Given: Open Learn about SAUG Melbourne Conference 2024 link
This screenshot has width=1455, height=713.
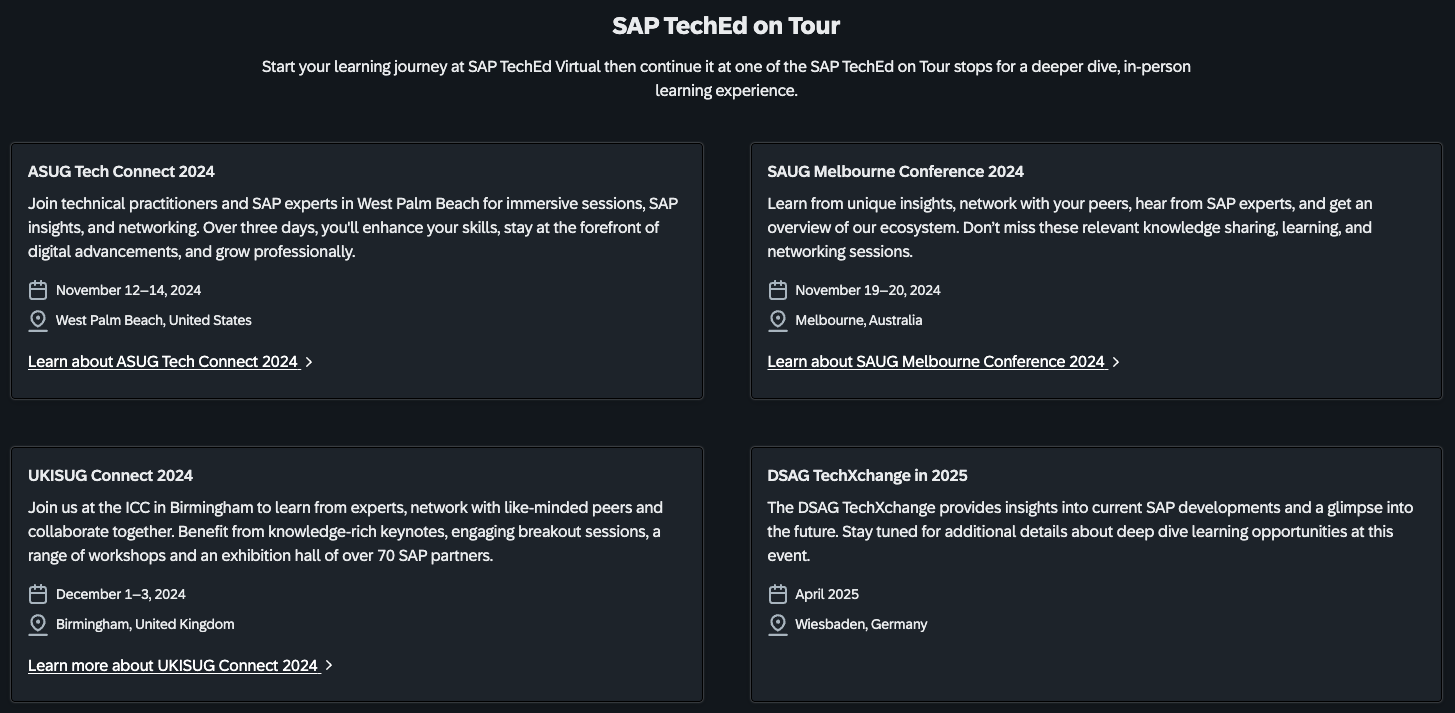Looking at the screenshot, I should coord(936,361).
